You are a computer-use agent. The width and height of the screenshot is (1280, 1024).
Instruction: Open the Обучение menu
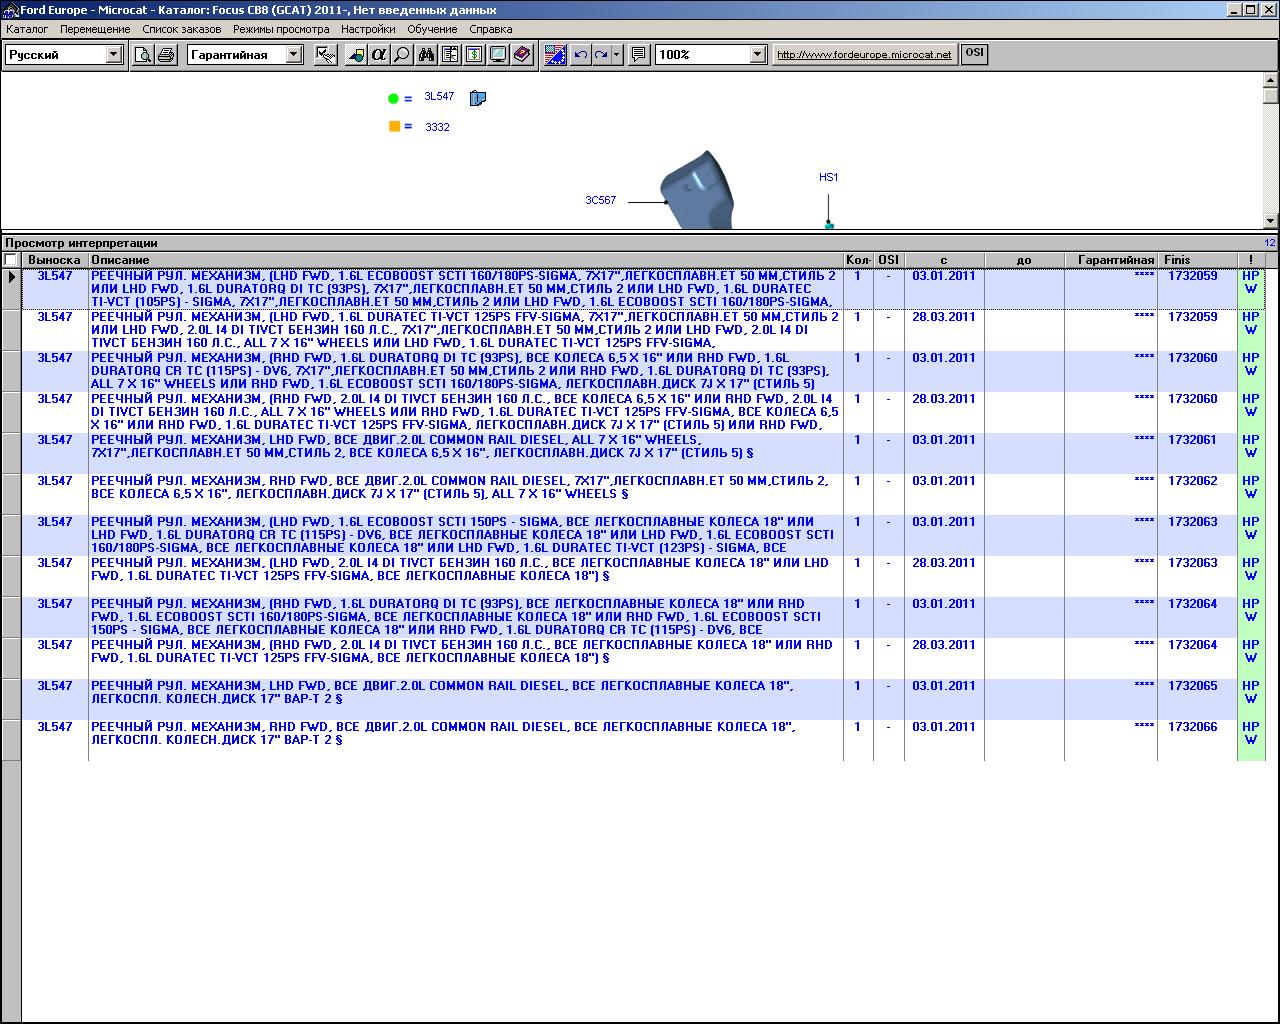[432, 29]
